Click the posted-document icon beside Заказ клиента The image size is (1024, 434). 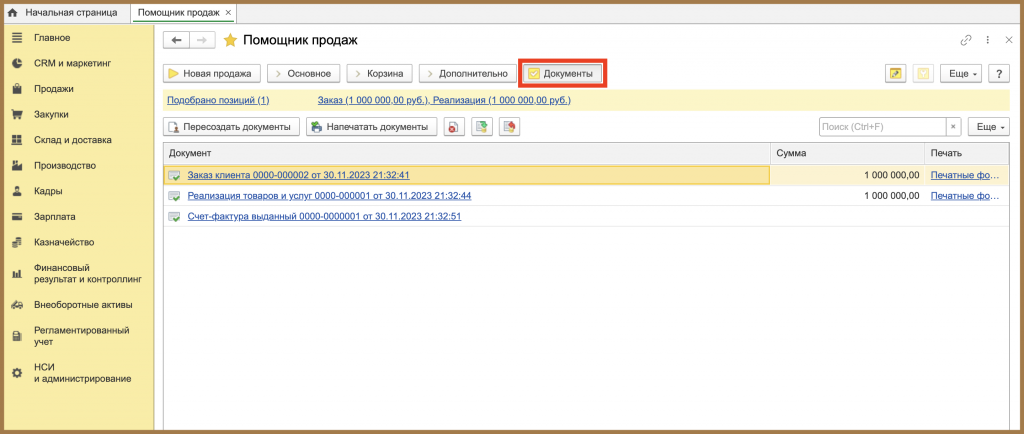174,175
